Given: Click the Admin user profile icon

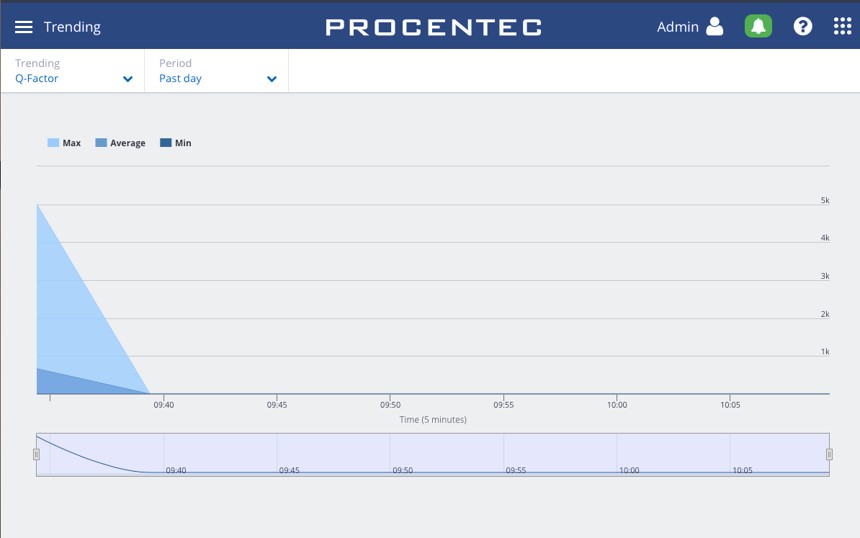Looking at the screenshot, I should pos(714,26).
